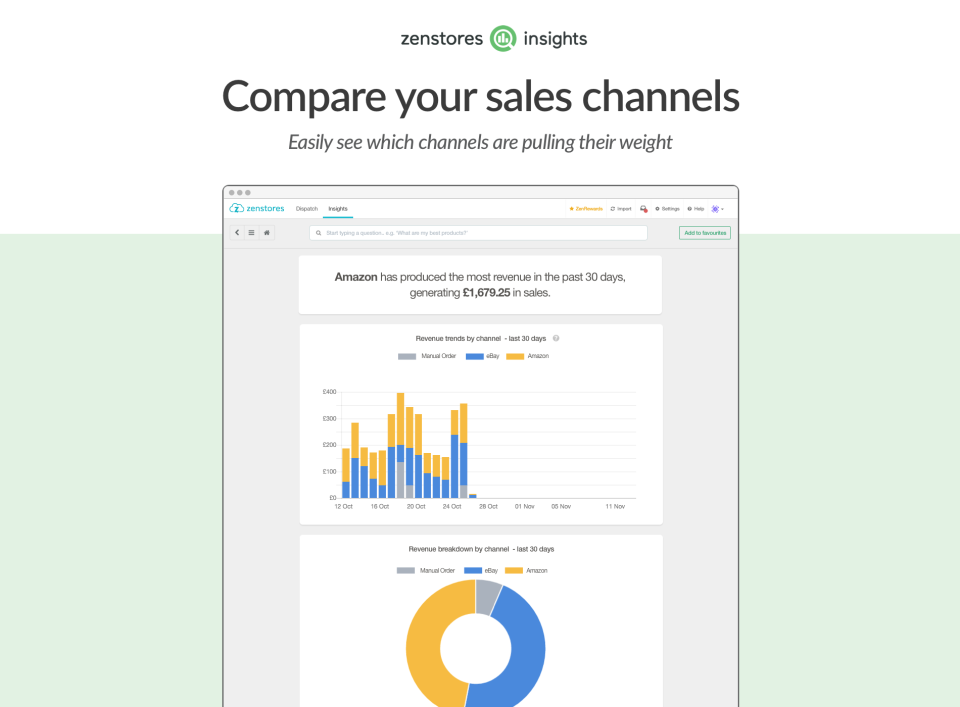Click the £1,679.25 sales figure
This screenshot has width=960, height=707.
click(486, 293)
